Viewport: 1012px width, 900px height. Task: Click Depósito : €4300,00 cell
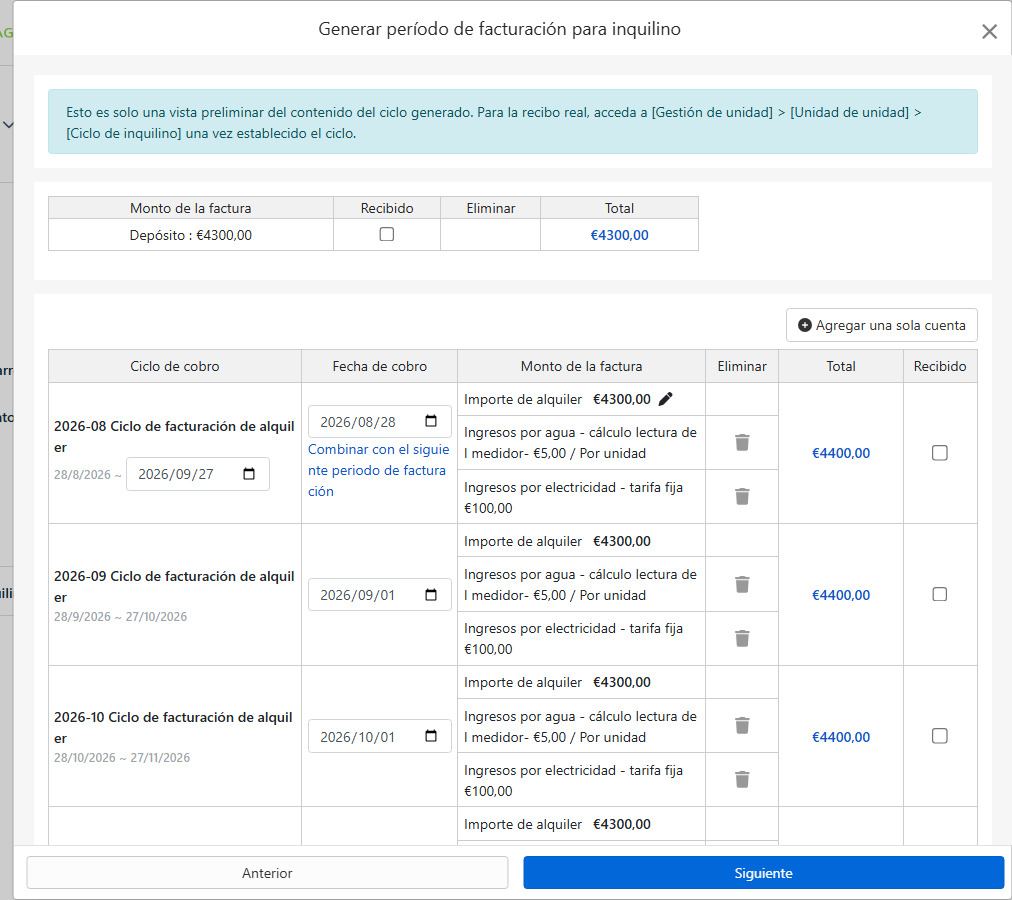point(190,235)
